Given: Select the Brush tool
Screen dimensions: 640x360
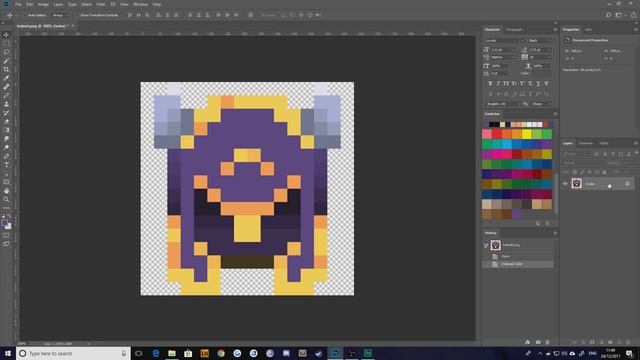Looking at the screenshot, I should pyautogui.click(x=6, y=95).
